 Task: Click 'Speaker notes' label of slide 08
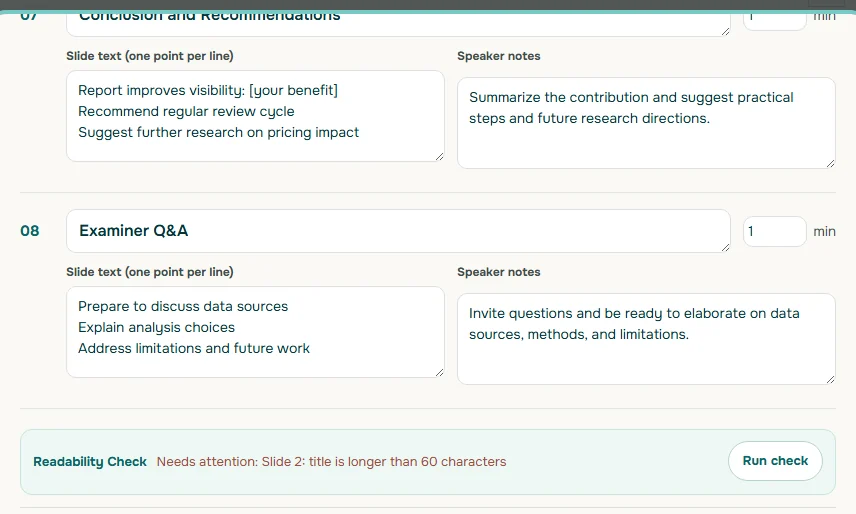click(x=498, y=272)
